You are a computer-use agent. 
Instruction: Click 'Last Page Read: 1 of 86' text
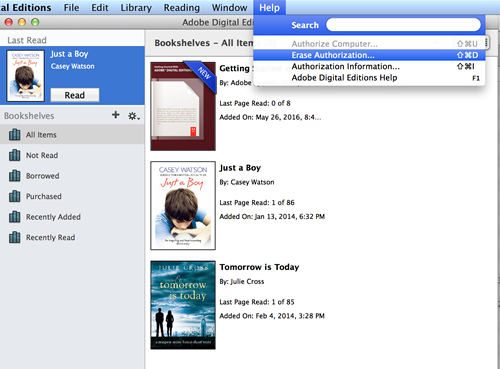257,202
